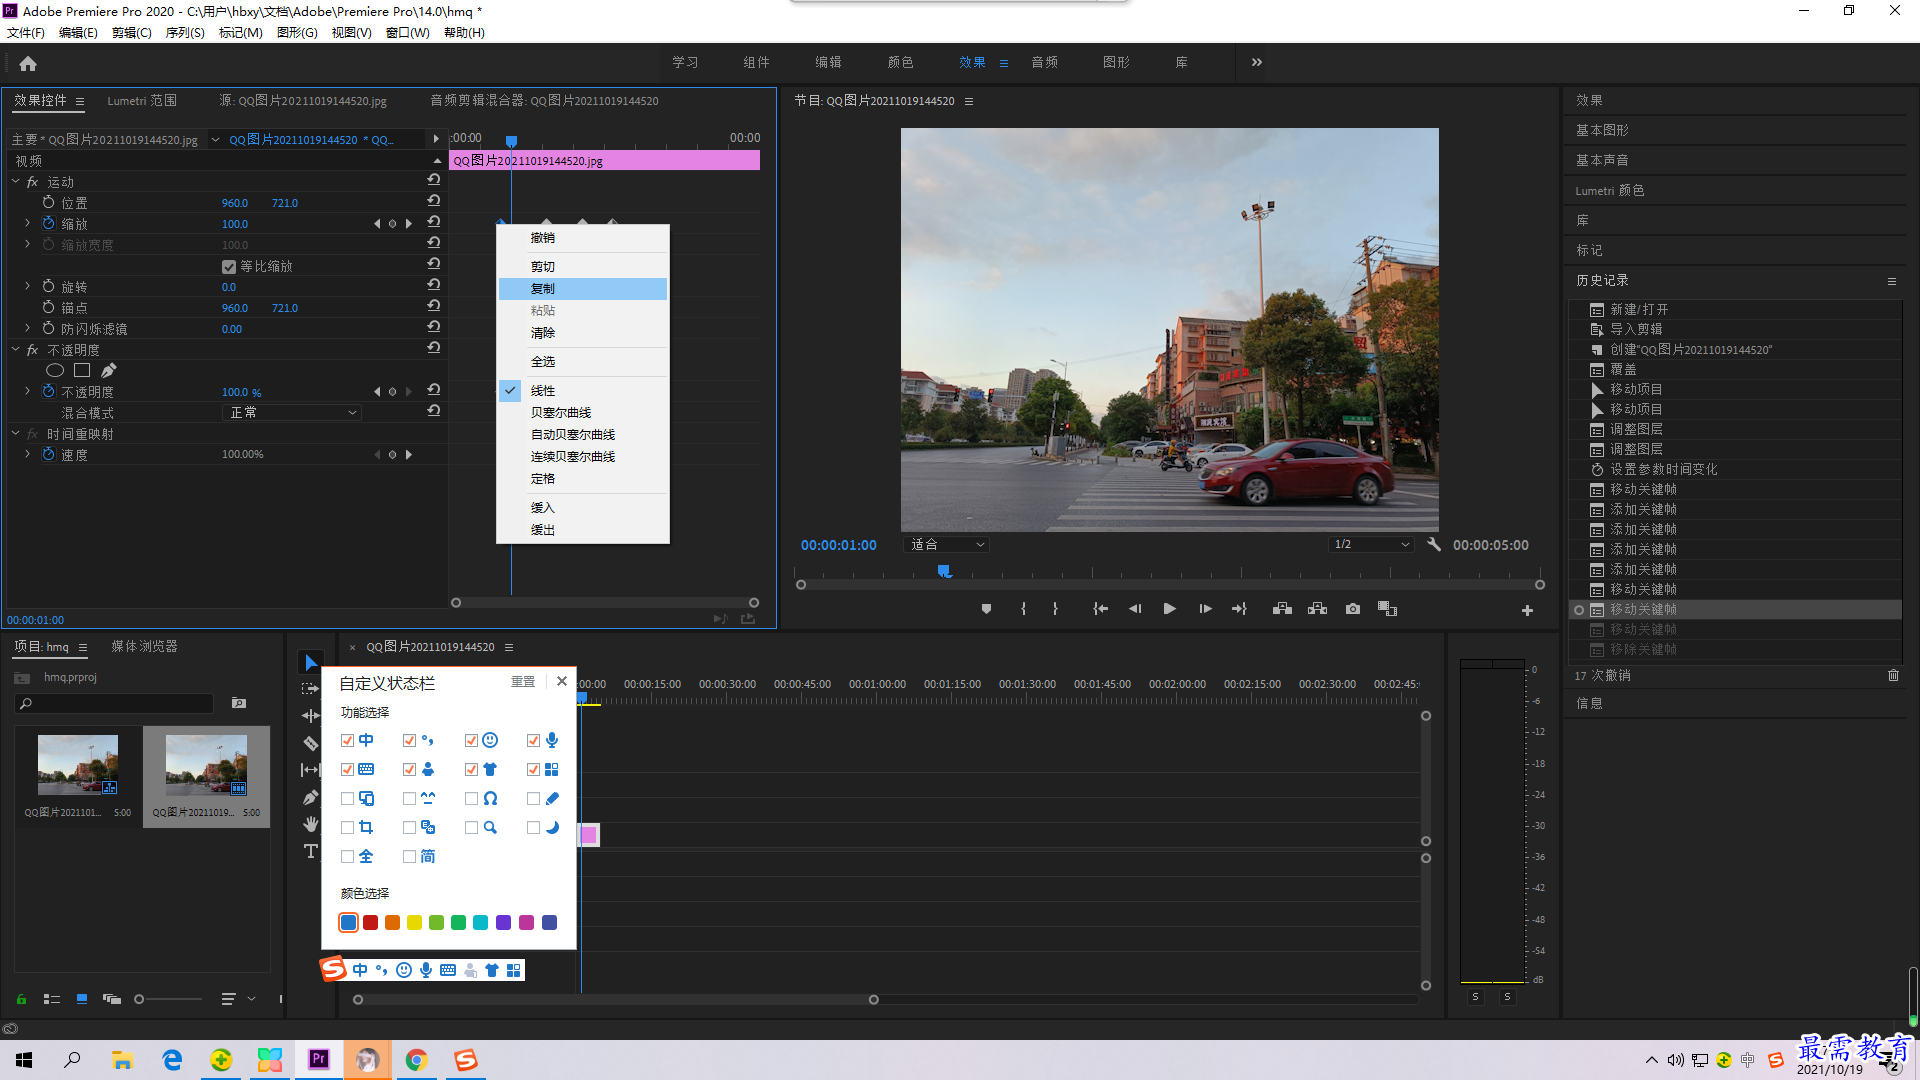Click the Go to In point button

(x=1100, y=609)
